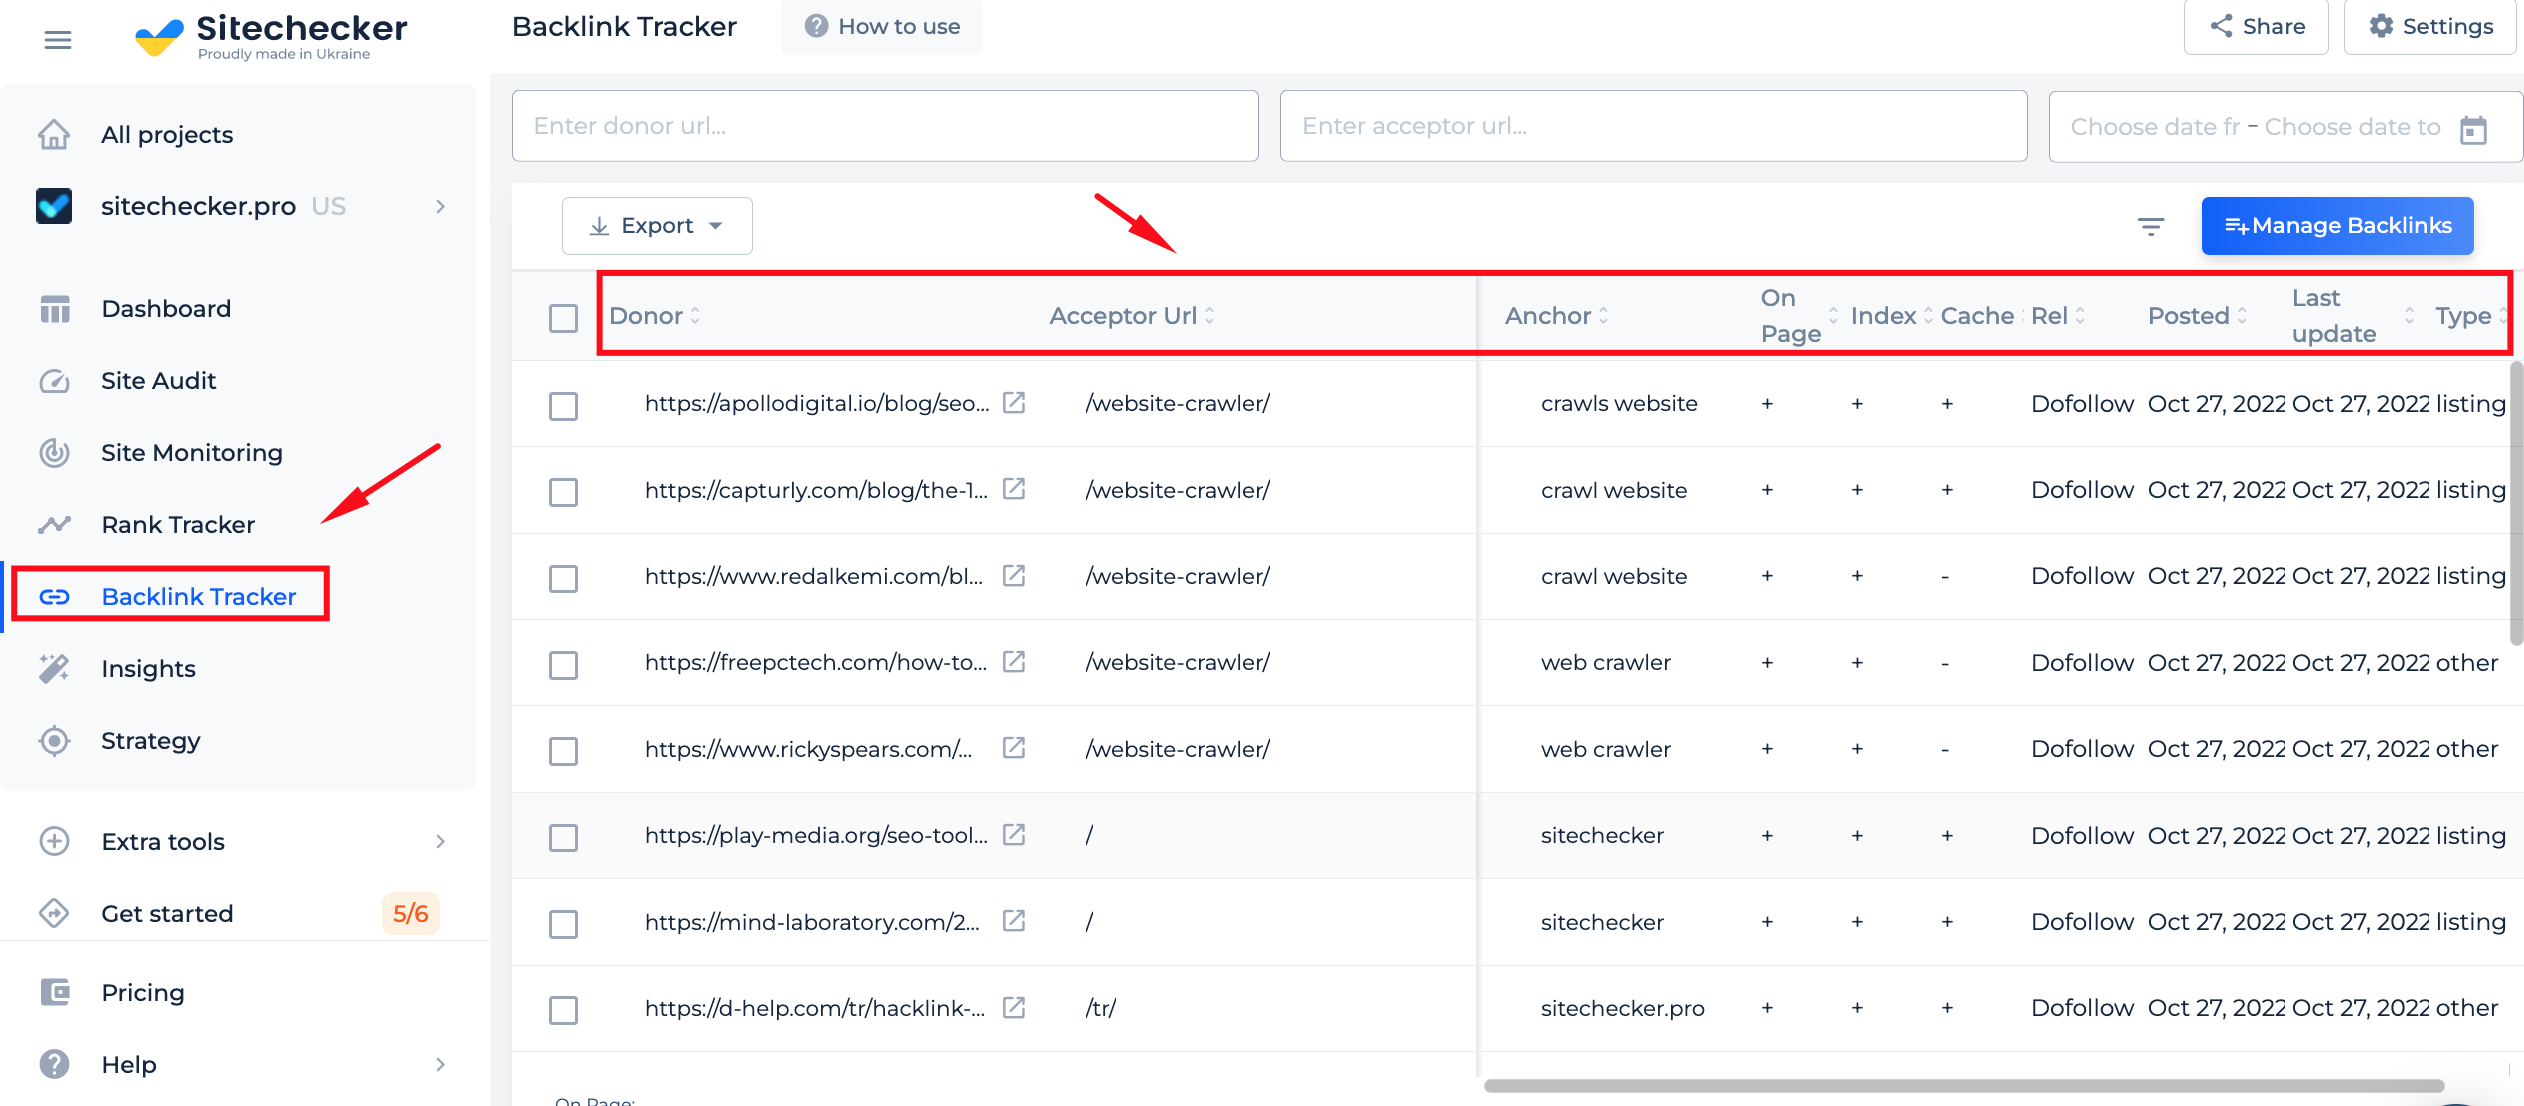Open play-media.org donor link externally
The image size is (2524, 1106).
1014,834
